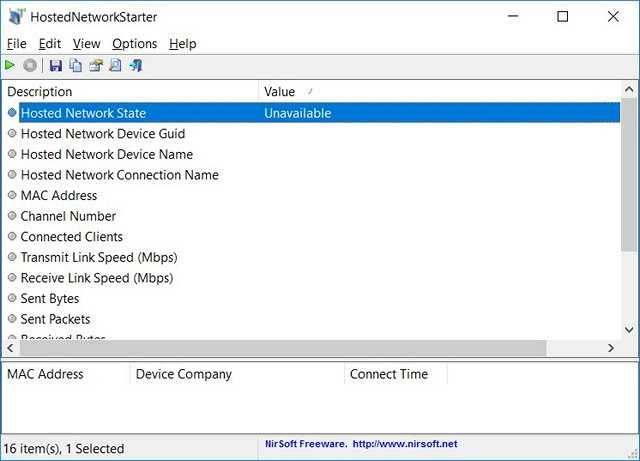The image size is (640, 461).
Task: Select the Channel Number row
Action: pos(313,216)
